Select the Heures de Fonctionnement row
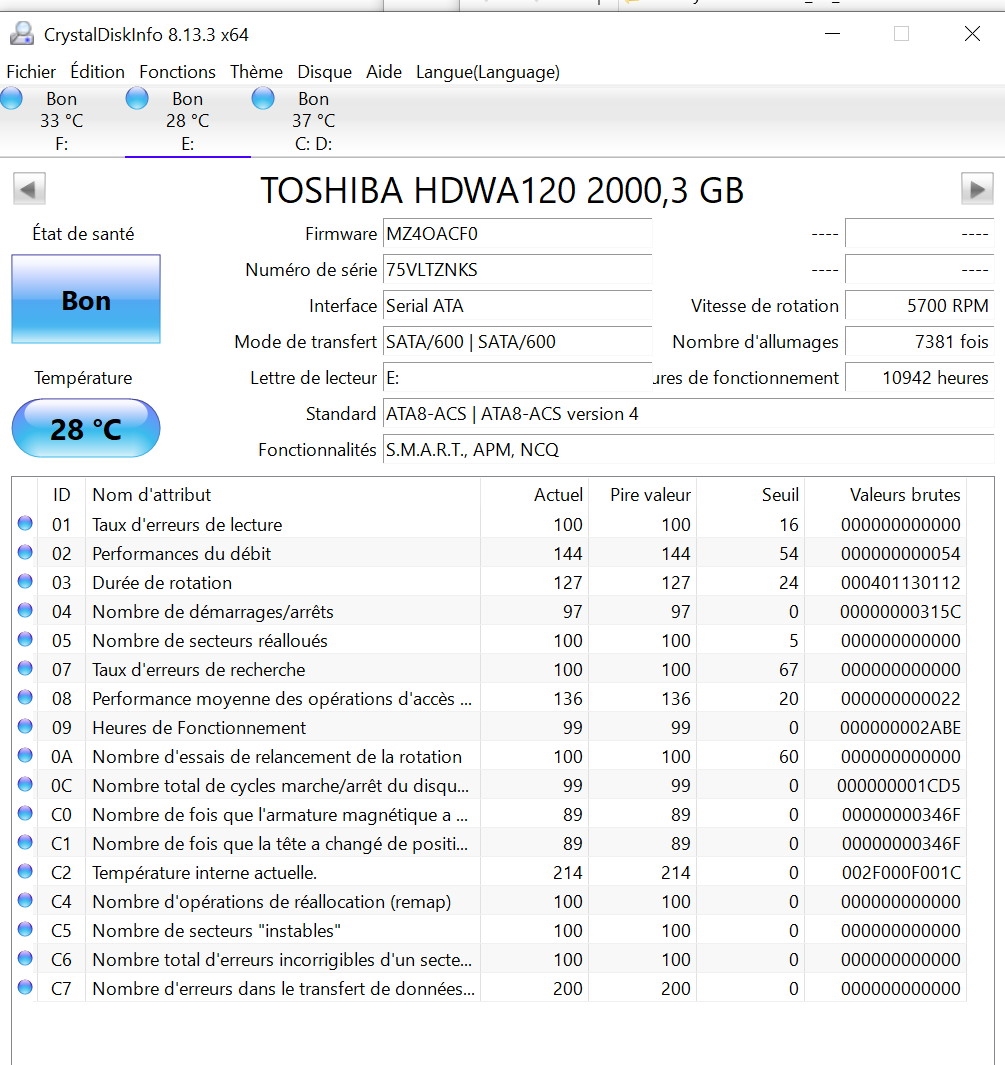Image resolution: width=1005 pixels, height=1065 pixels. tap(199, 727)
